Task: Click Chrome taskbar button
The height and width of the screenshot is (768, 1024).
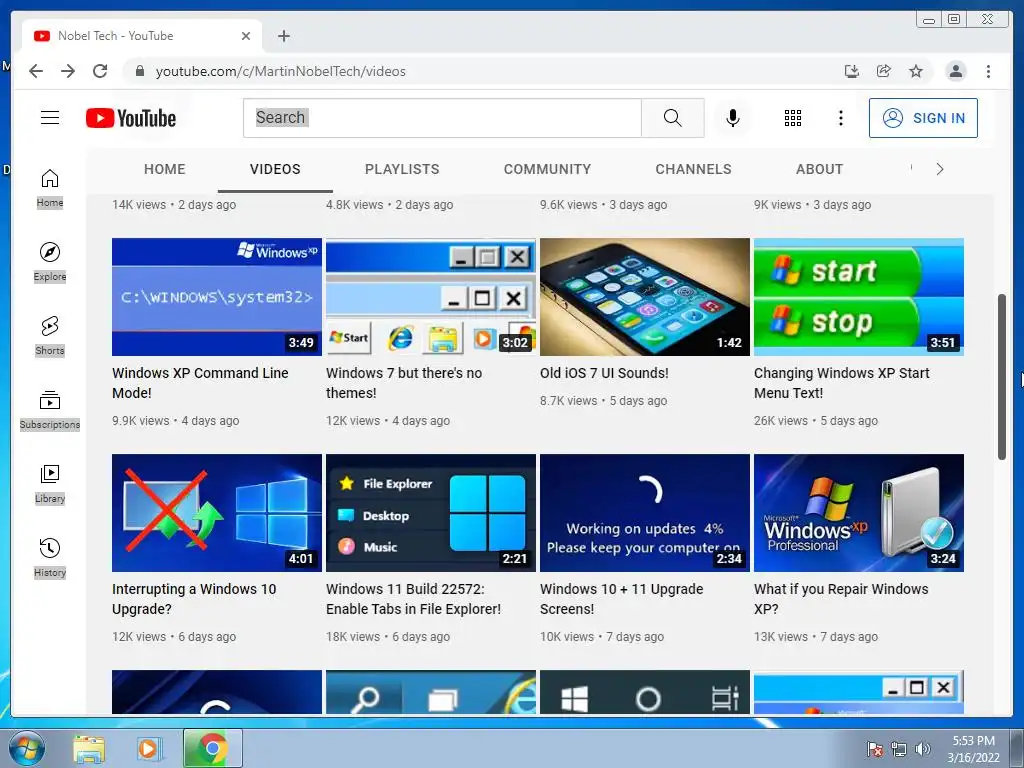Action: click(x=212, y=748)
